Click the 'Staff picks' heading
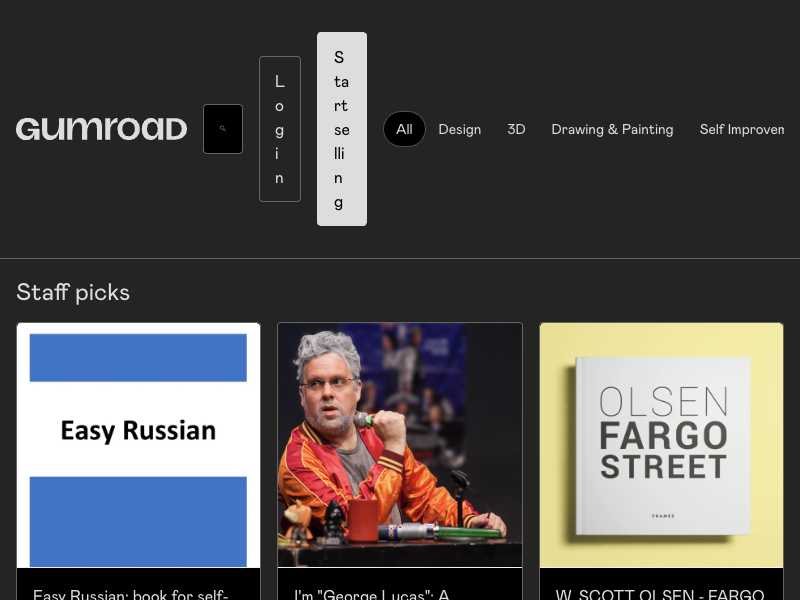 point(73,292)
